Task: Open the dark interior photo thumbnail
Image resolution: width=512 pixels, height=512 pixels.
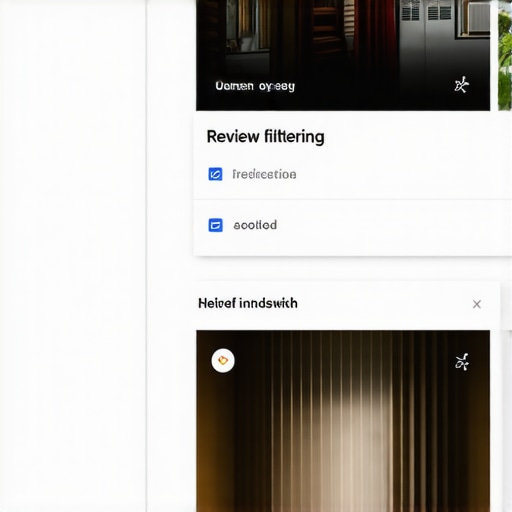Action: [343, 55]
